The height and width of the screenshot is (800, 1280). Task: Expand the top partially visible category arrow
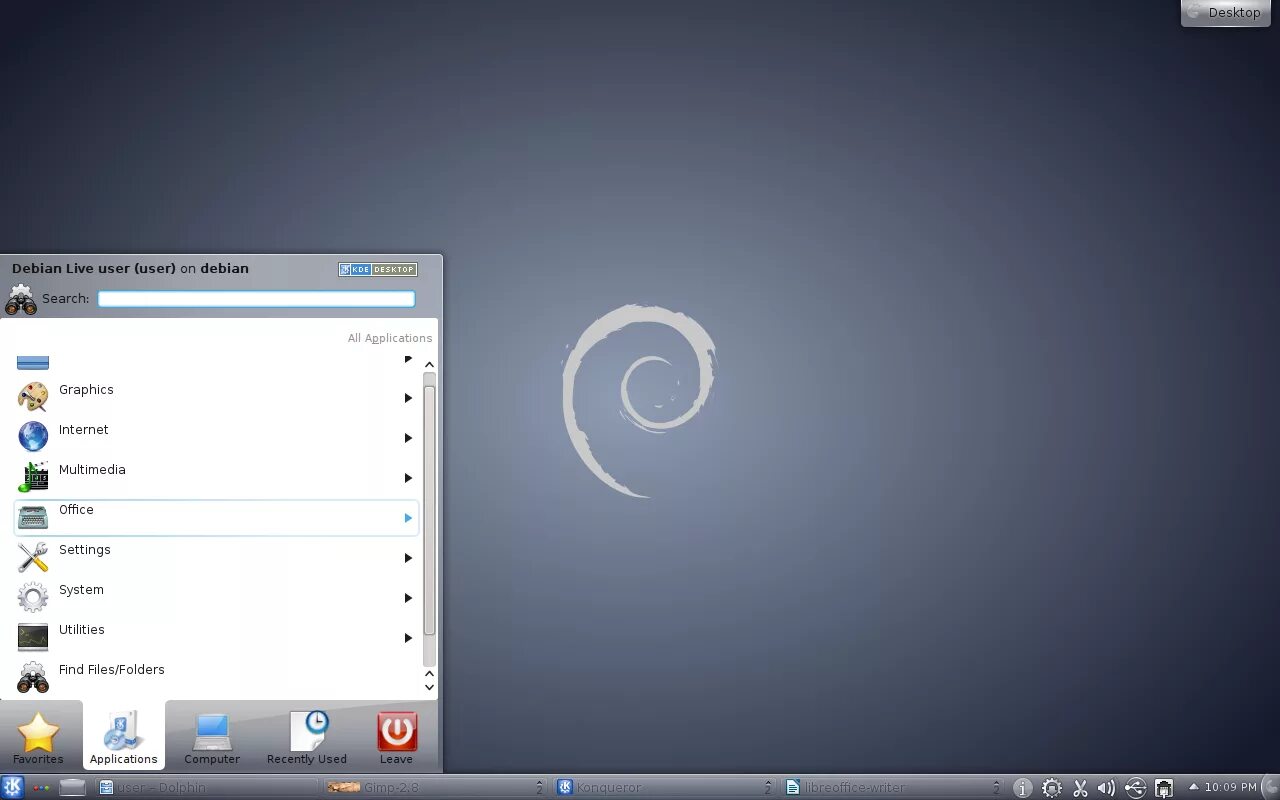(x=408, y=358)
